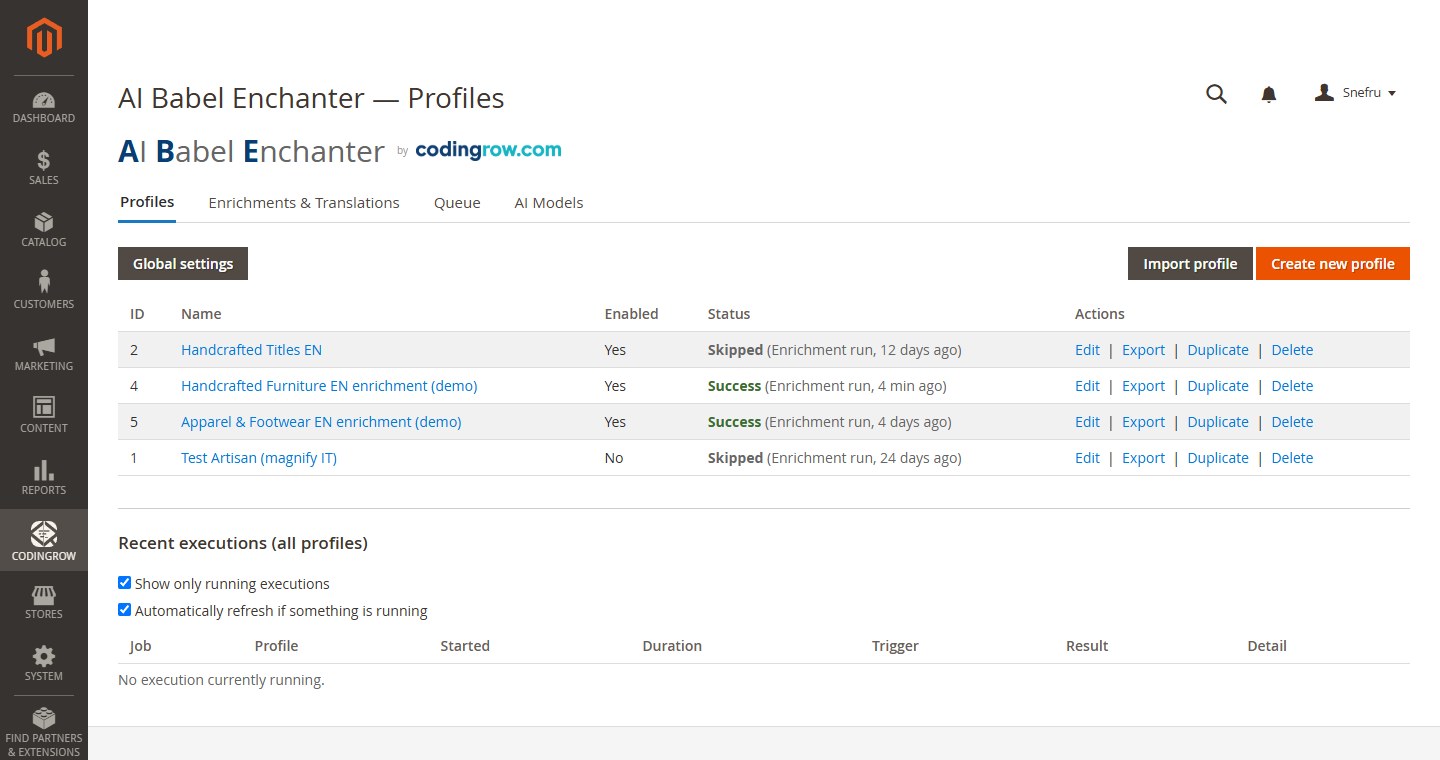Click the Global settings button
The image size is (1440, 760).
coord(183,264)
